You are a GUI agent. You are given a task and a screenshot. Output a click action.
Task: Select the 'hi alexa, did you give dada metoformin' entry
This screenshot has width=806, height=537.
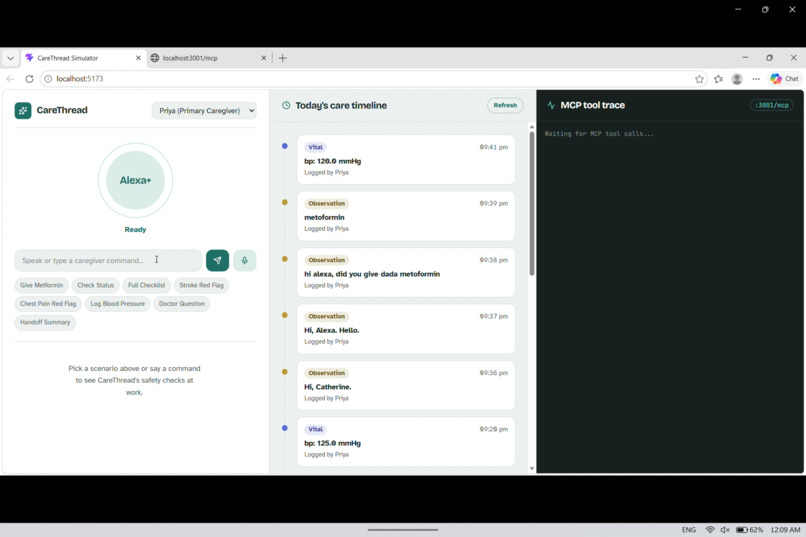(406, 272)
